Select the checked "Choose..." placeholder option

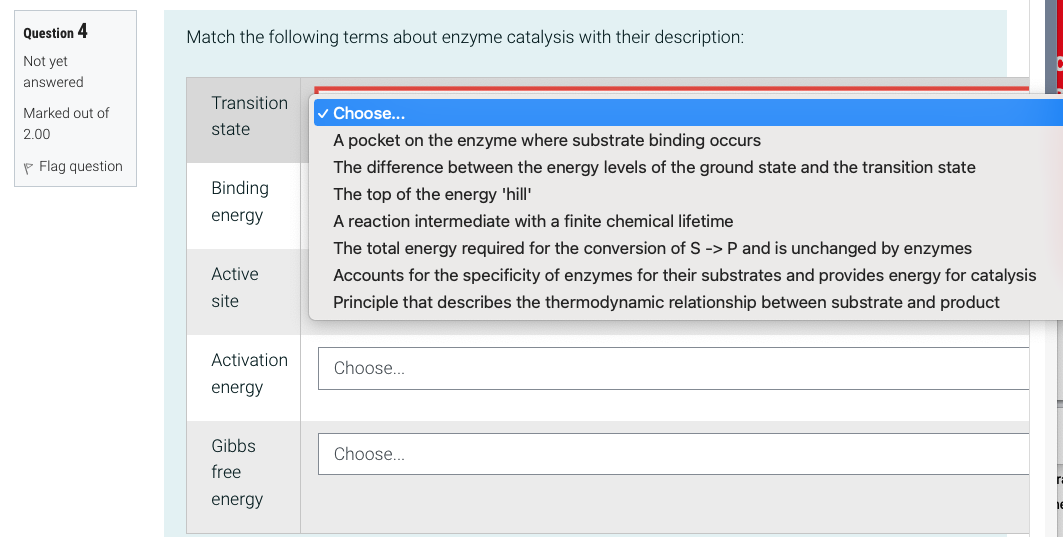pyautogui.click(x=368, y=113)
